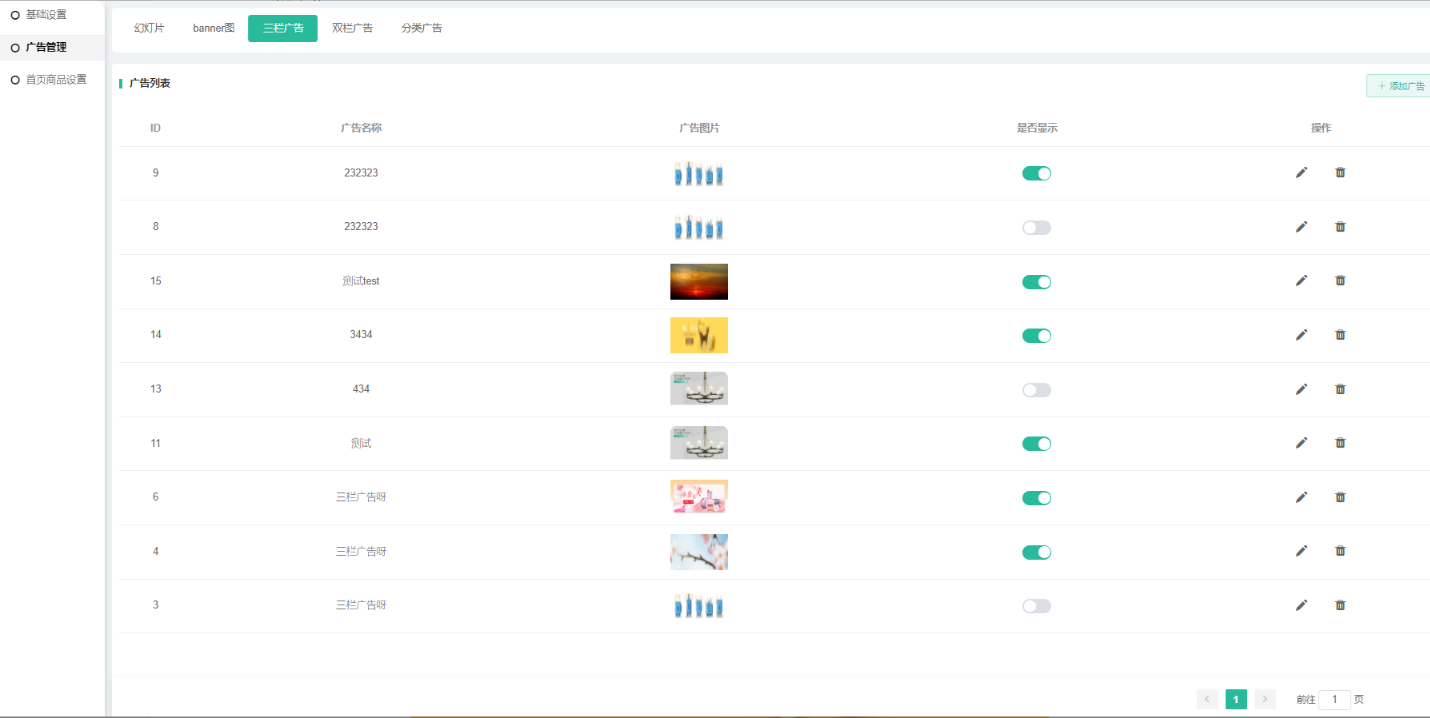Delete the advertisement with ID 11

[1340, 443]
